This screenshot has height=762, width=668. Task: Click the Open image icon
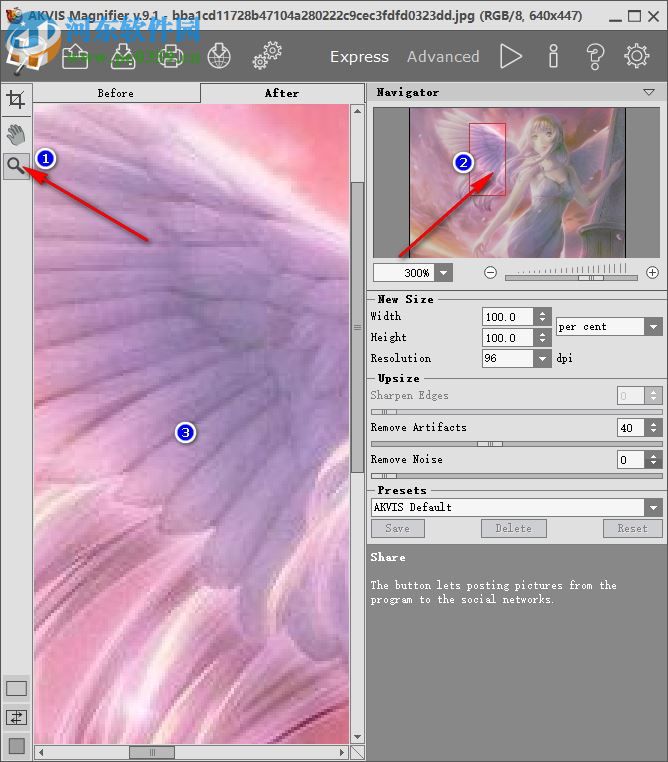click(75, 56)
